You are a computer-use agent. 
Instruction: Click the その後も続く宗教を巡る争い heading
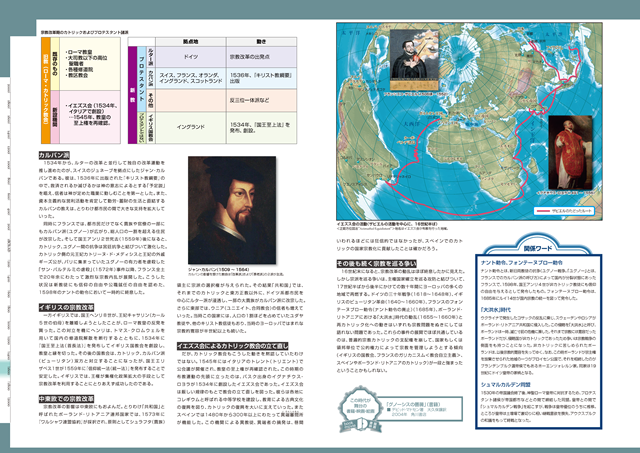pos(376,264)
